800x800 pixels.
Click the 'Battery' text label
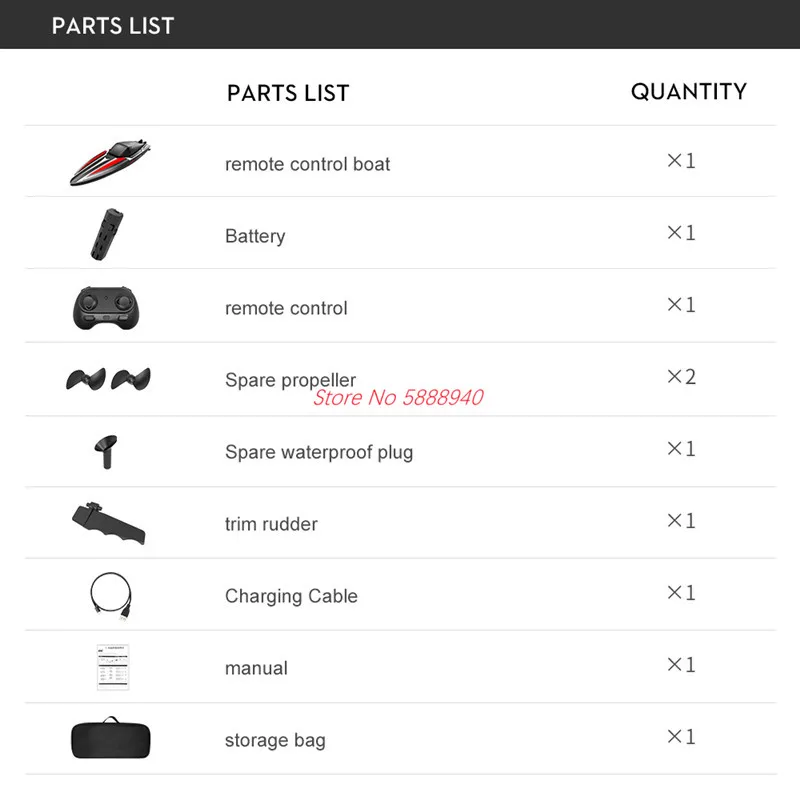click(x=255, y=236)
